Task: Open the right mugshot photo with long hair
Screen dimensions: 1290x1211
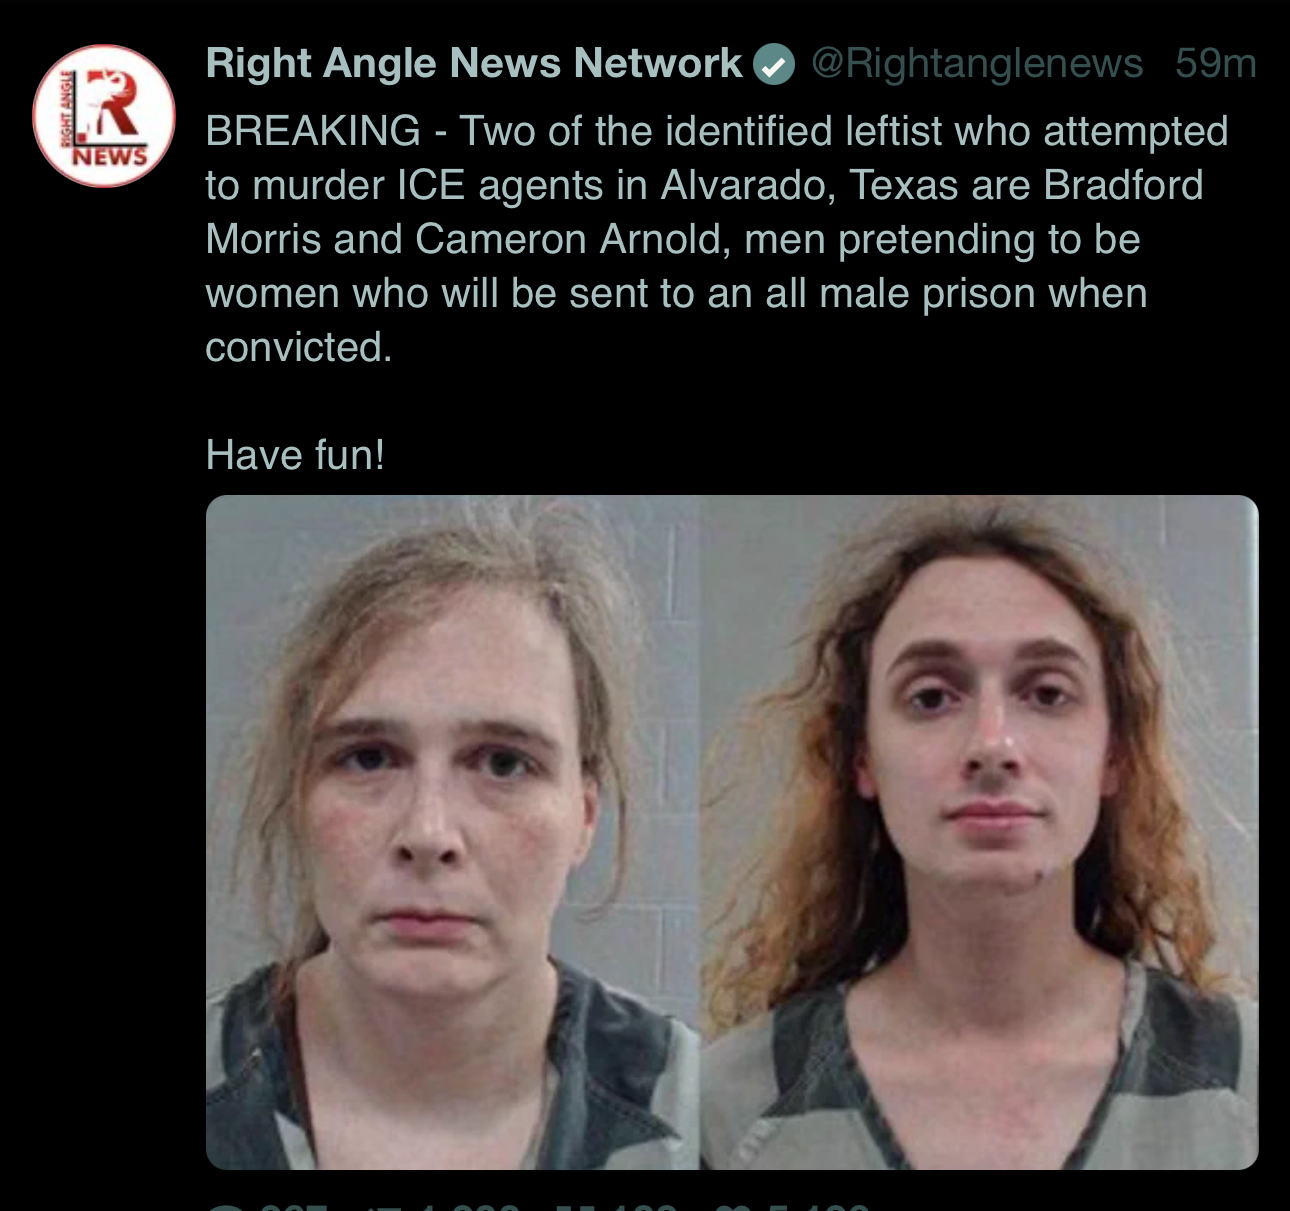Action: (979, 832)
